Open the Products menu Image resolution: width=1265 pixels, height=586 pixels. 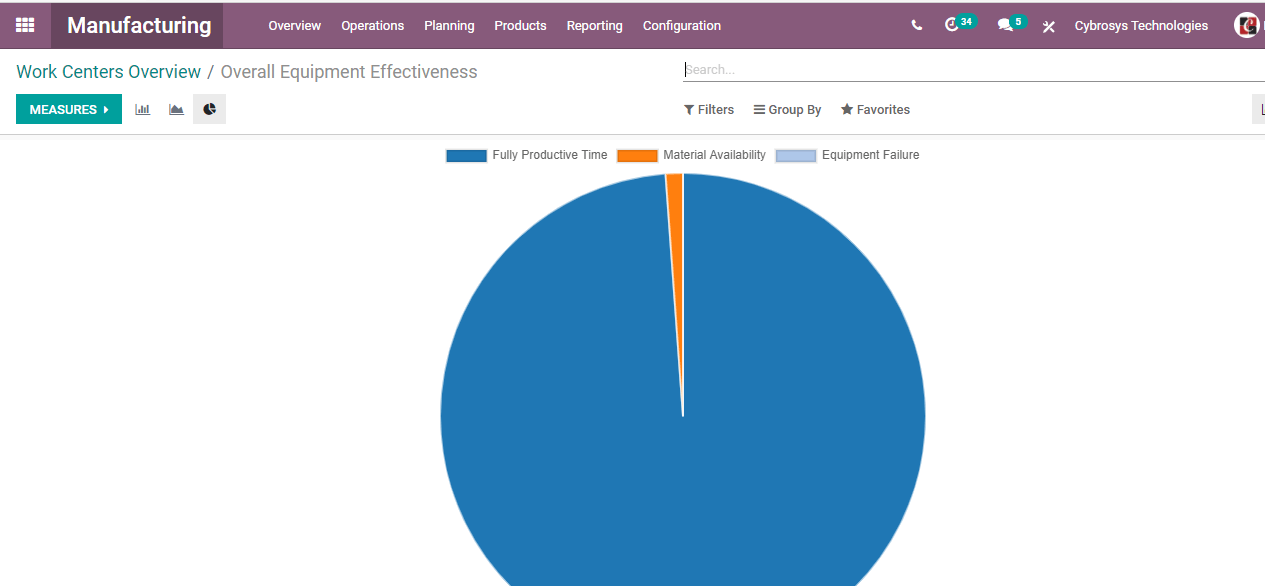520,26
